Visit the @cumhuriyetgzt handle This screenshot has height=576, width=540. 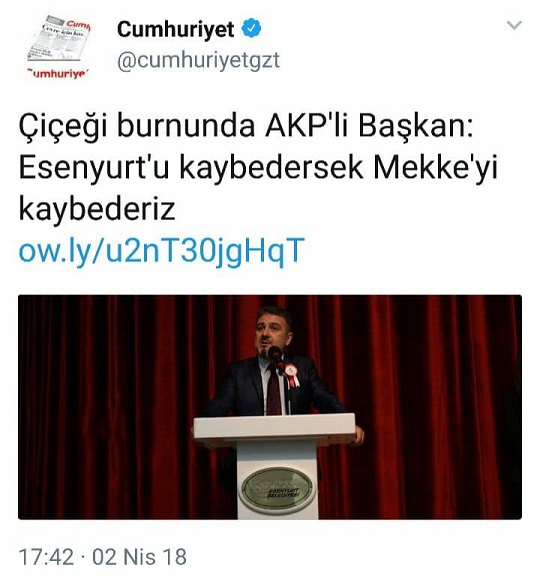[x=198, y=61]
